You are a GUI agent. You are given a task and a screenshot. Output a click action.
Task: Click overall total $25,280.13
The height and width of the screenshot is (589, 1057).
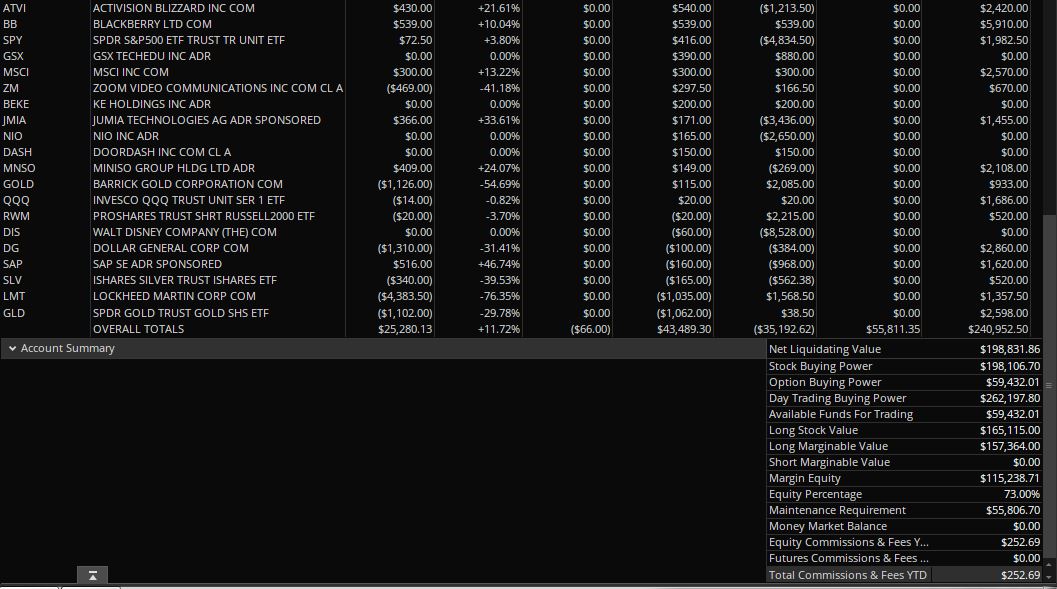point(405,330)
